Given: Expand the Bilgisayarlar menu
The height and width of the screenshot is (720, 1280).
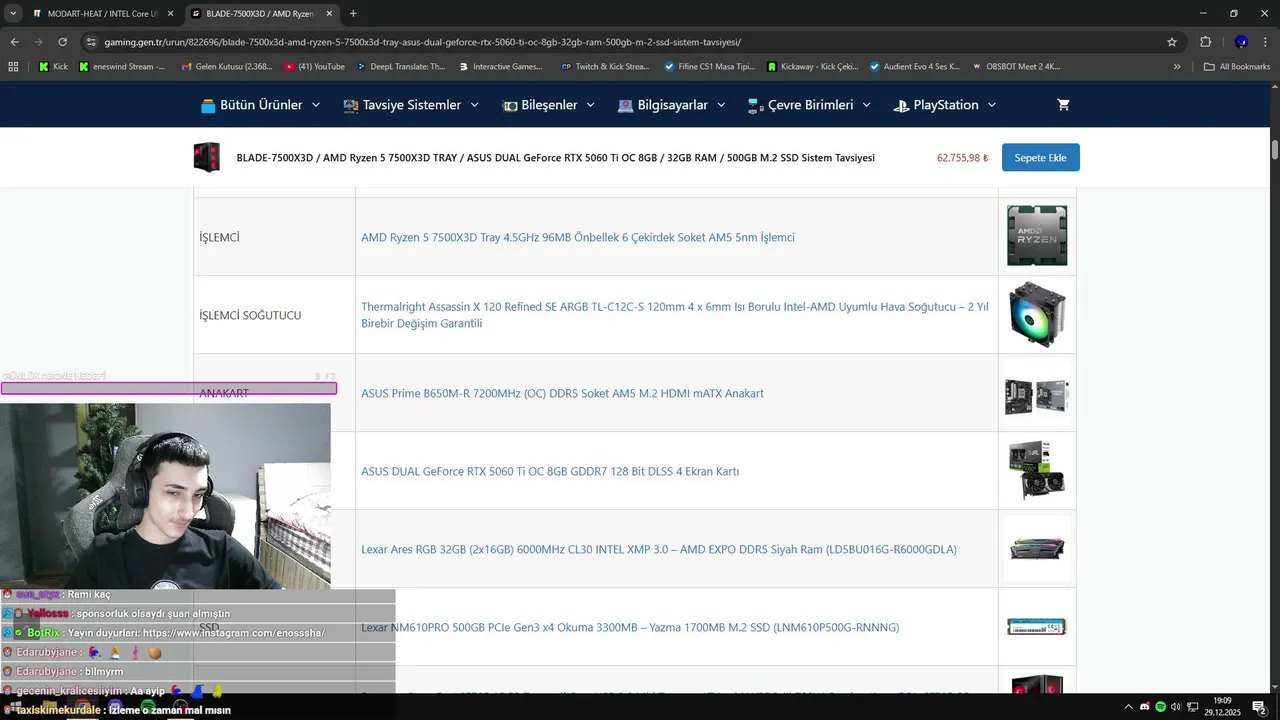Looking at the screenshot, I should 671,105.
